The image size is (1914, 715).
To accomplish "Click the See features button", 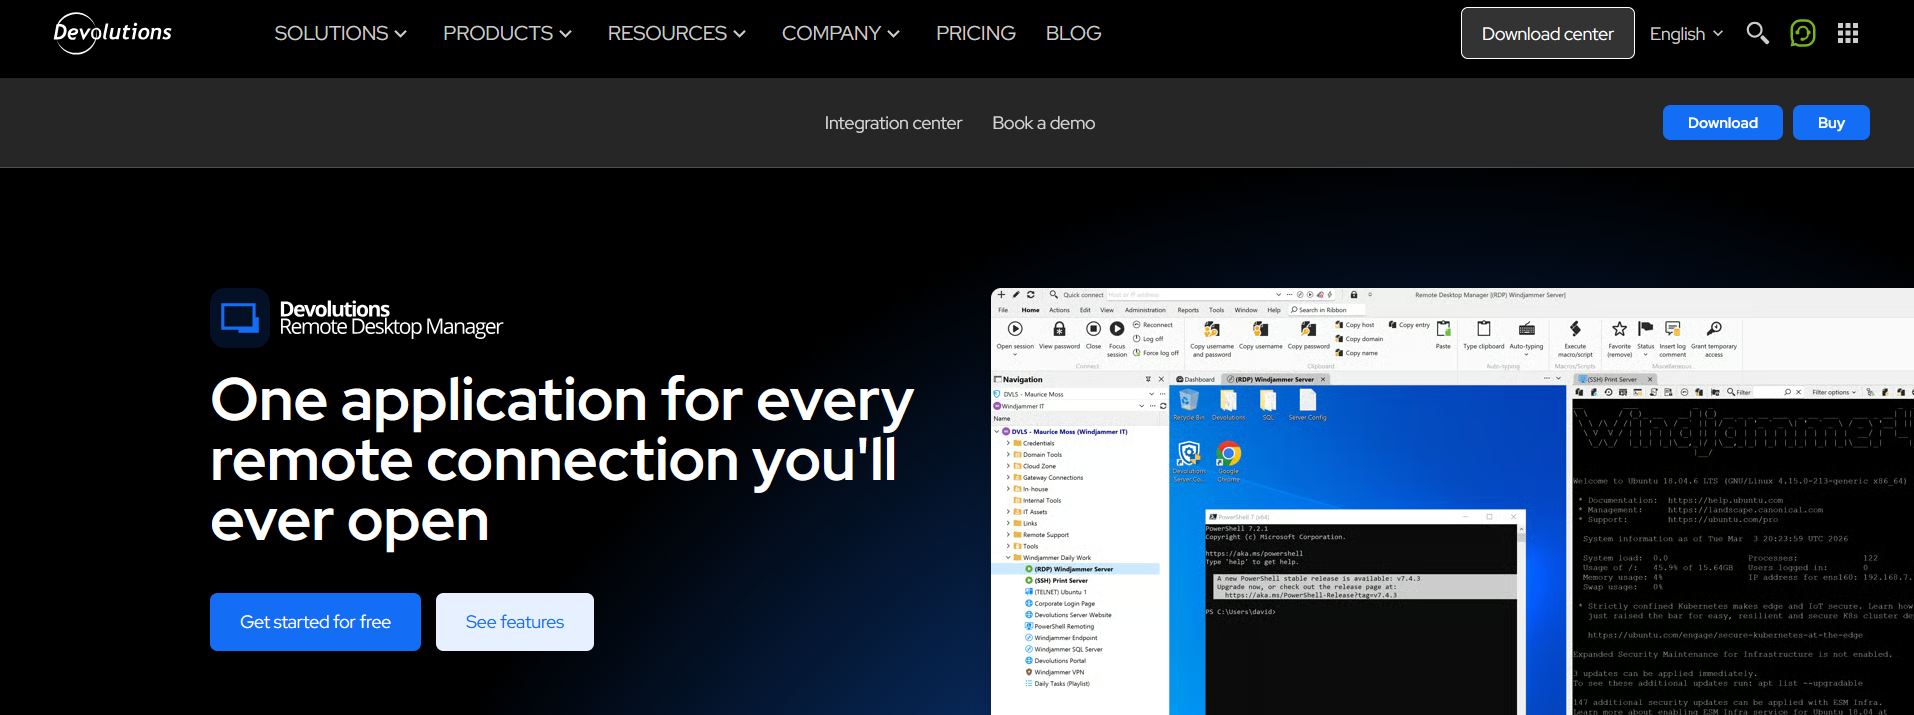I will 514,622.
